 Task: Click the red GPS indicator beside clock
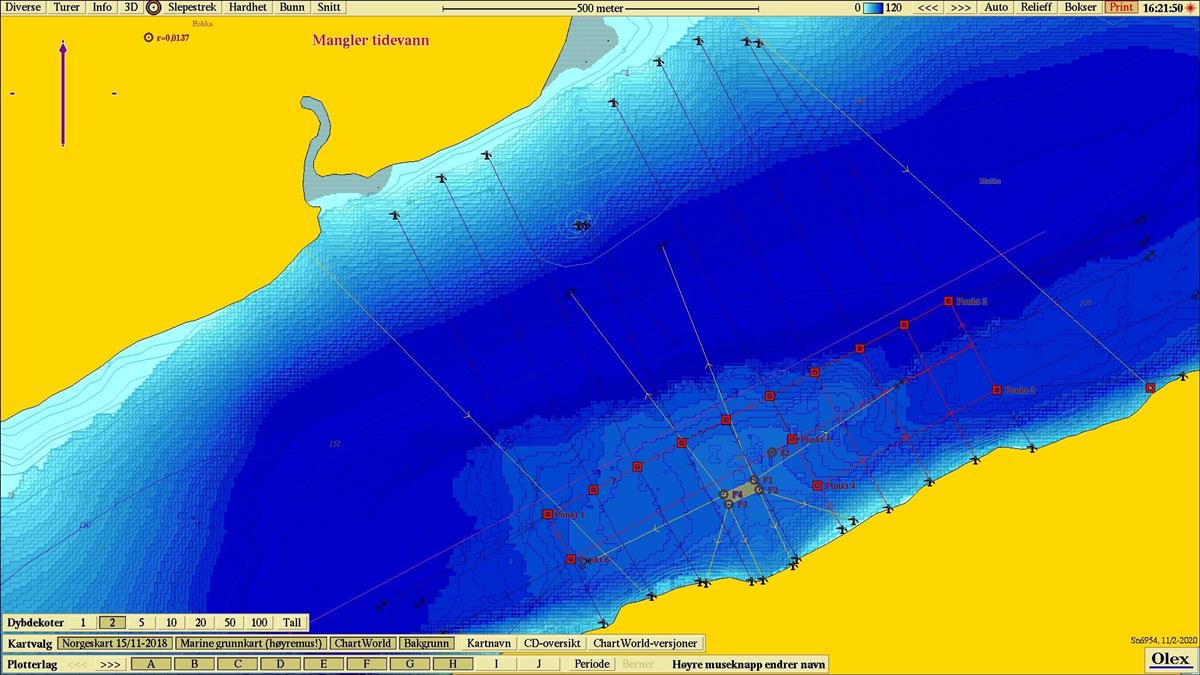pyautogui.click(x=1190, y=7)
